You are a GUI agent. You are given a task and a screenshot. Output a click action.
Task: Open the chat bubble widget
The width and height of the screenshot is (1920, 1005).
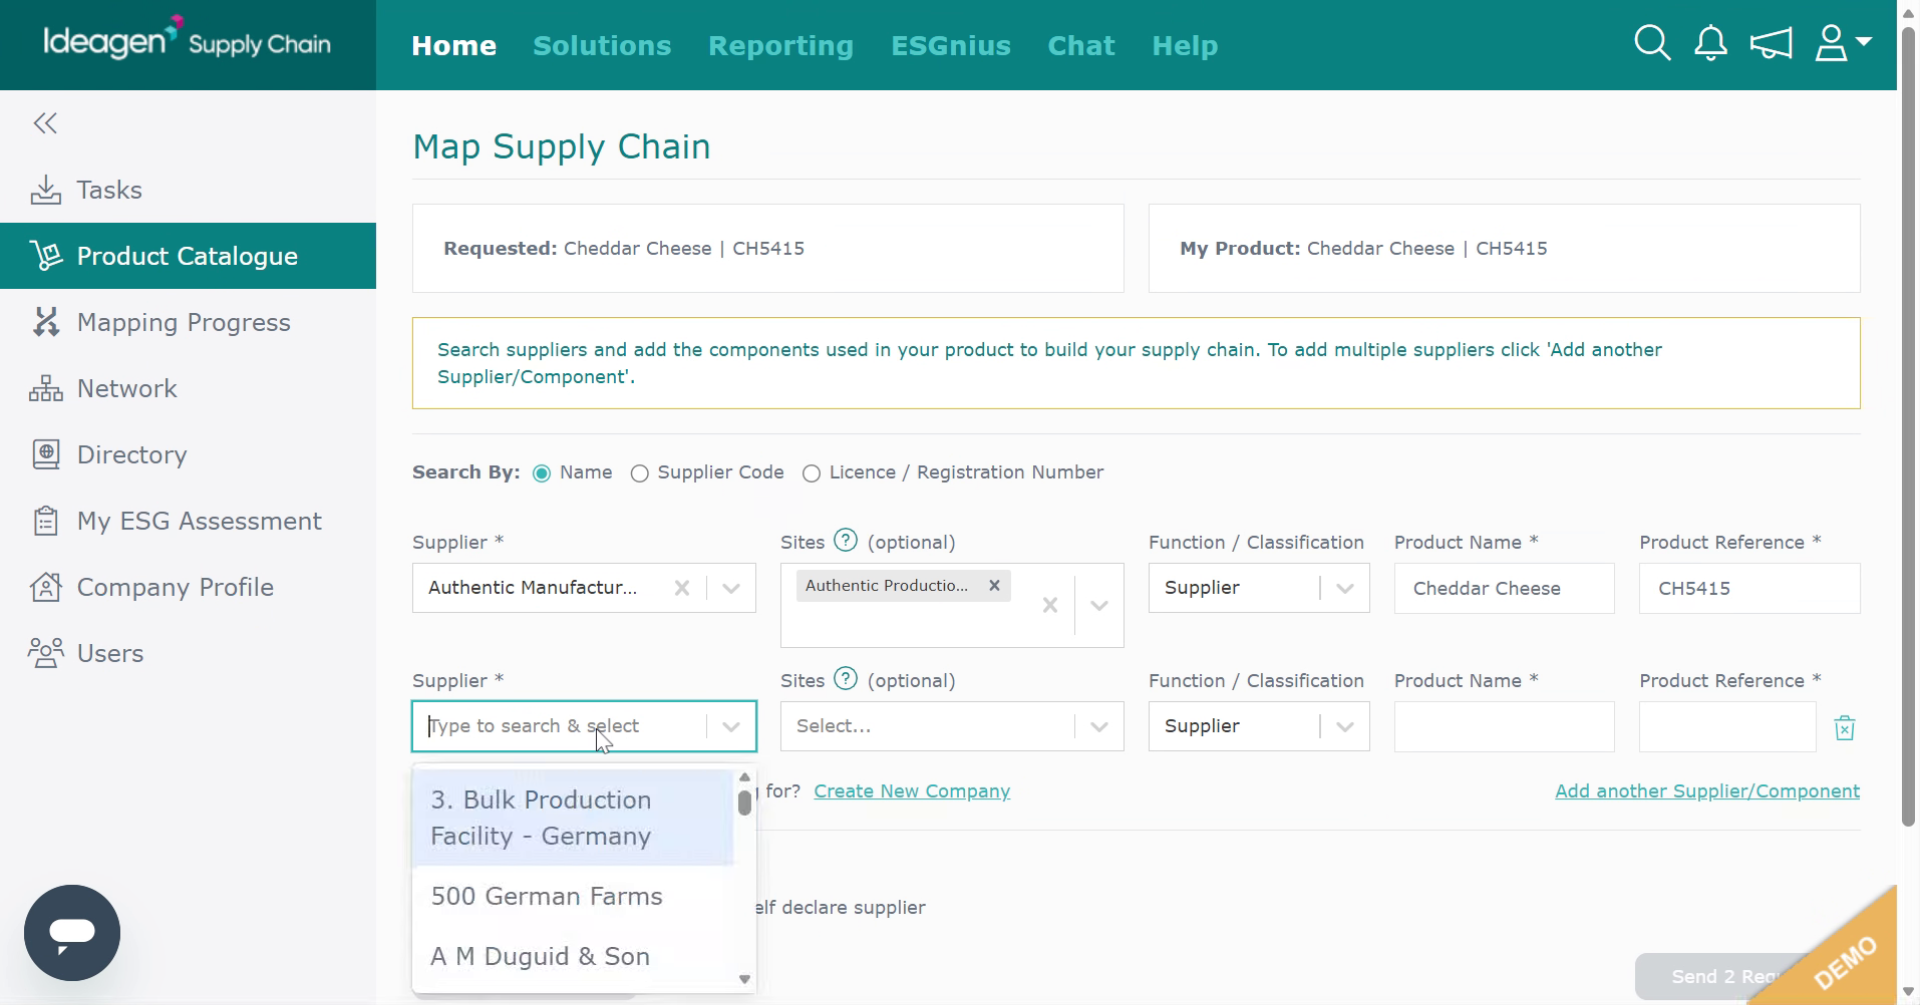[x=72, y=932]
